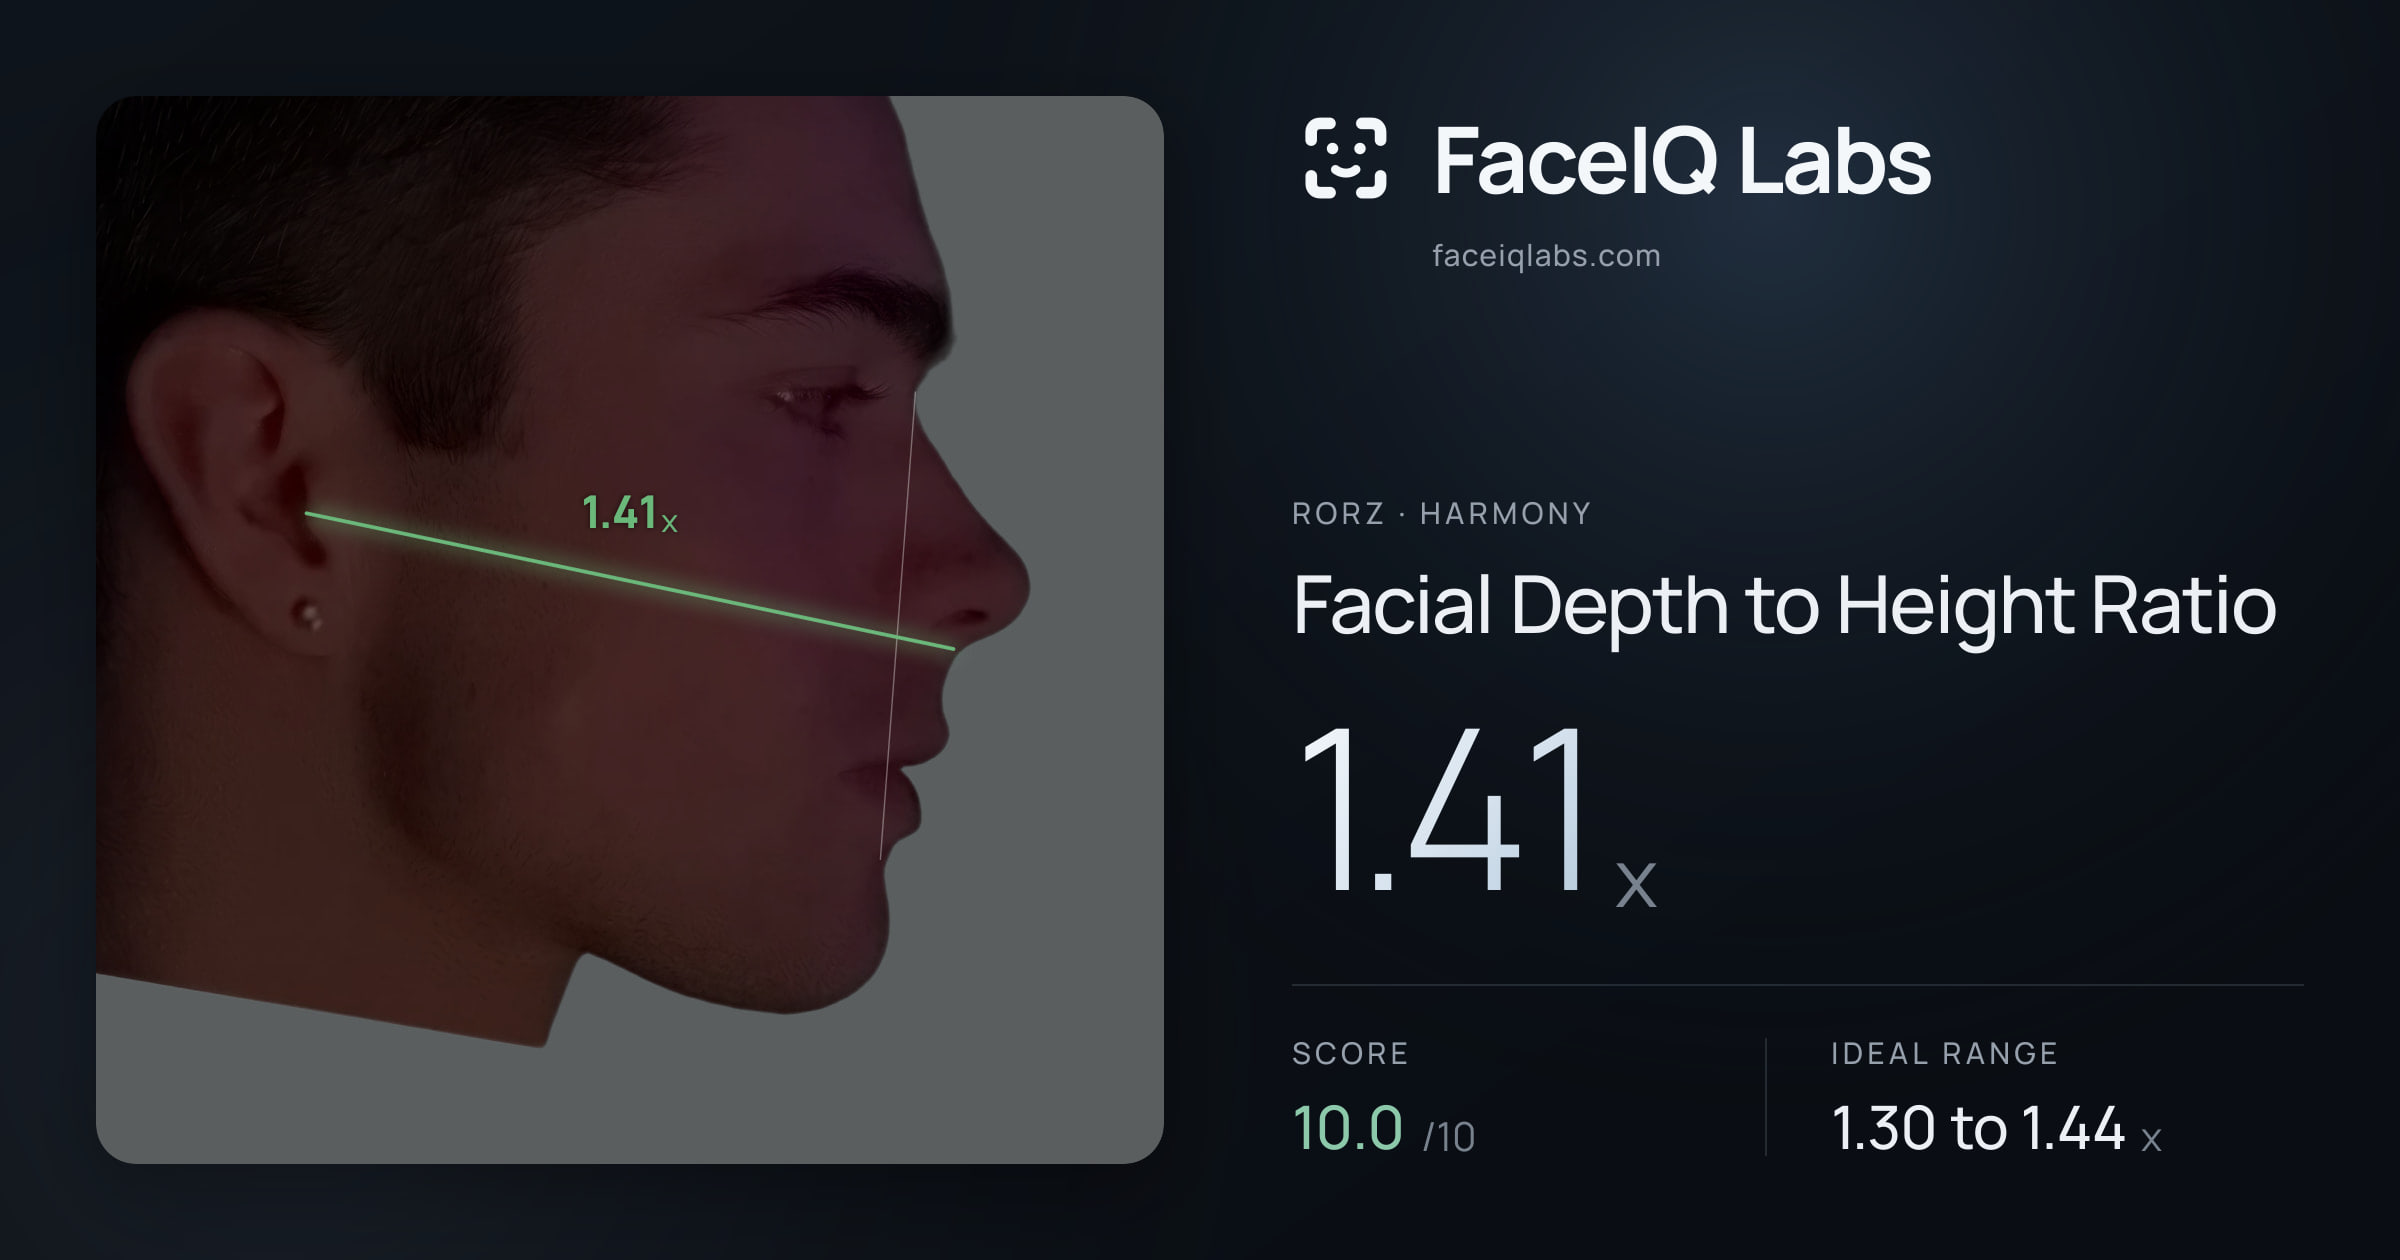Image resolution: width=2400 pixels, height=1260 pixels.
Task: Click the FaceIQ Labs face-scan logo icon
Action: point(1345,158)
